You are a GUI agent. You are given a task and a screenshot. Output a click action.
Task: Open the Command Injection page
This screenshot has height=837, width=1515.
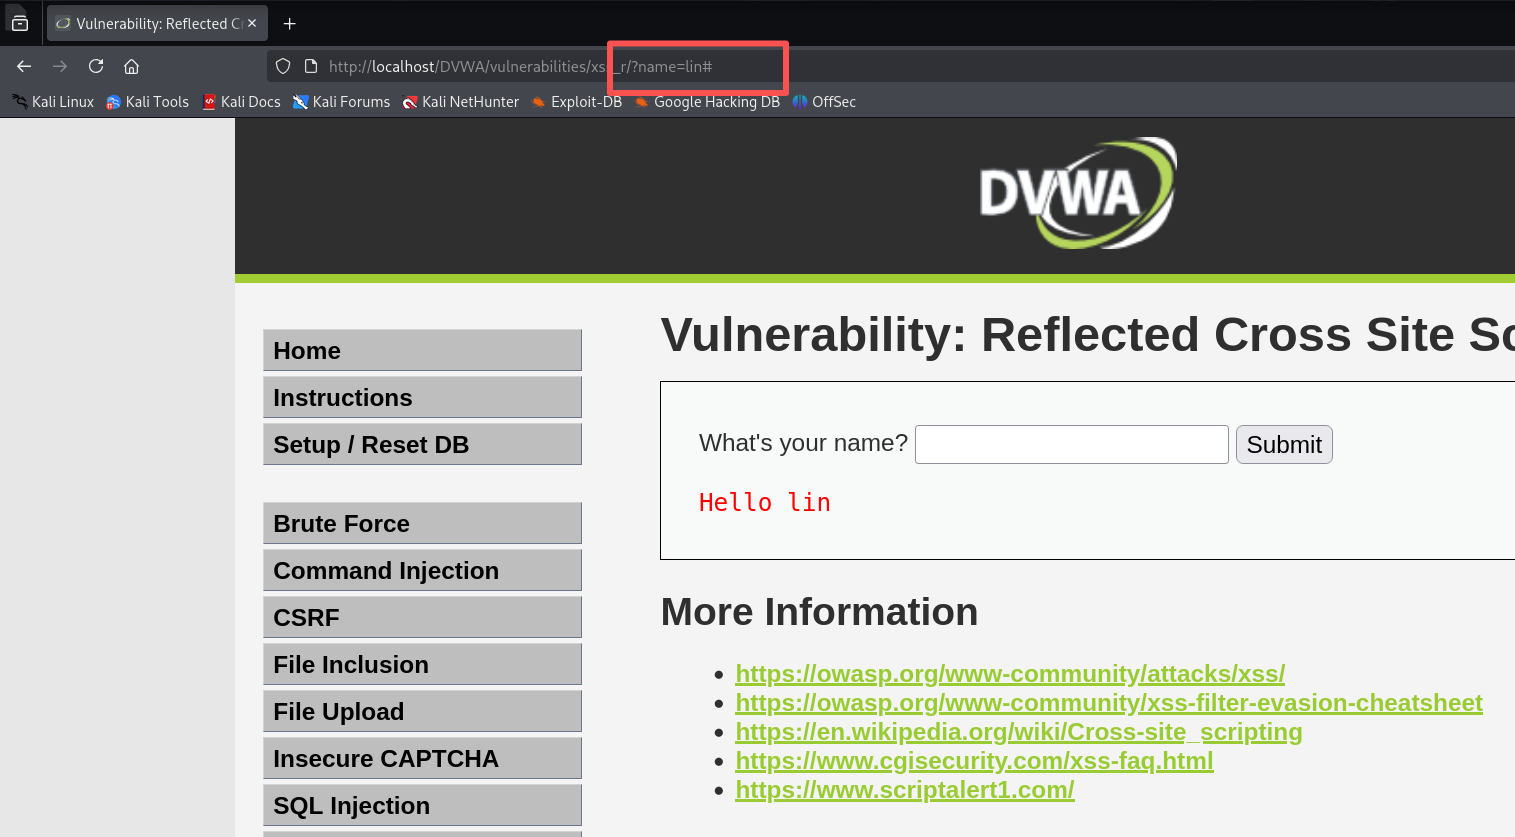422,570
